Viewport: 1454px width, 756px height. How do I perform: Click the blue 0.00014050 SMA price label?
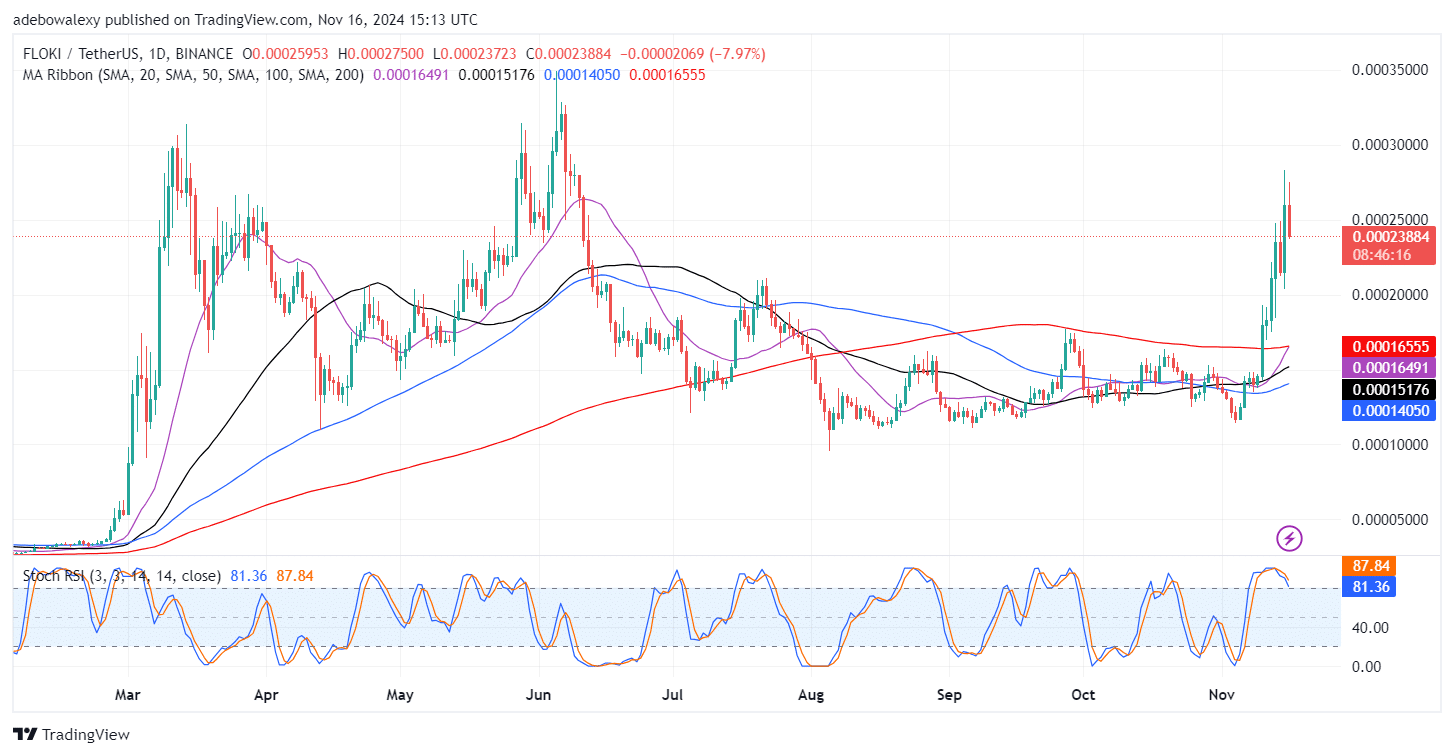(x=1390, y=412)
